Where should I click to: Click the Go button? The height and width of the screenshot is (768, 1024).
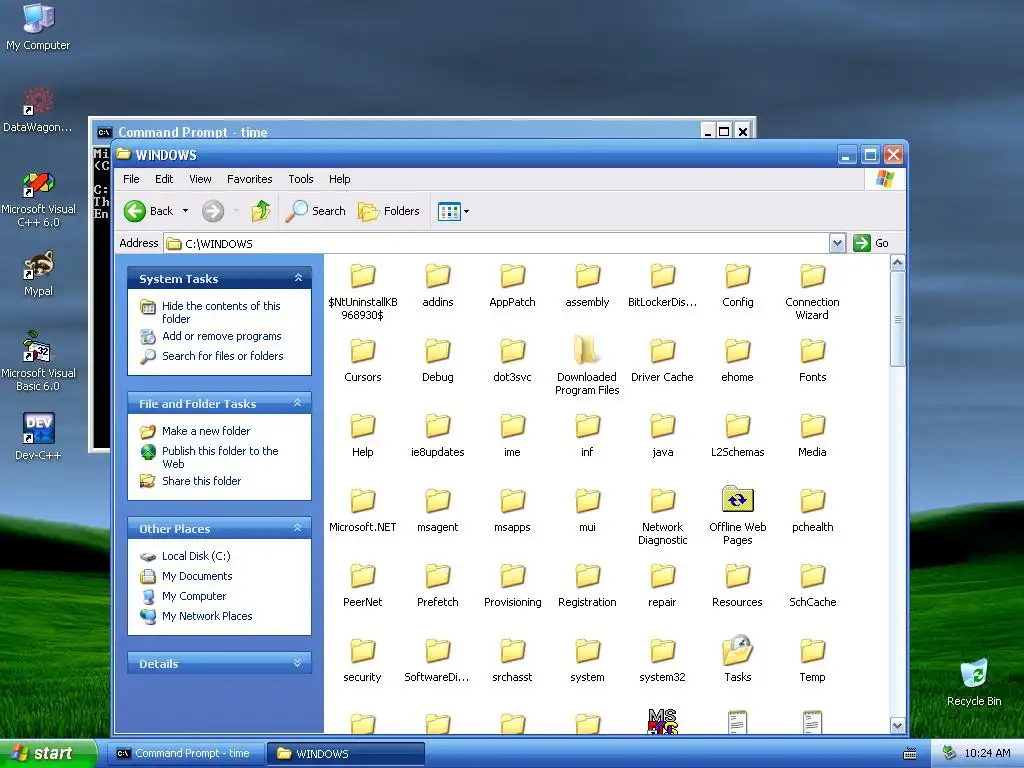(x=872, y=243)
